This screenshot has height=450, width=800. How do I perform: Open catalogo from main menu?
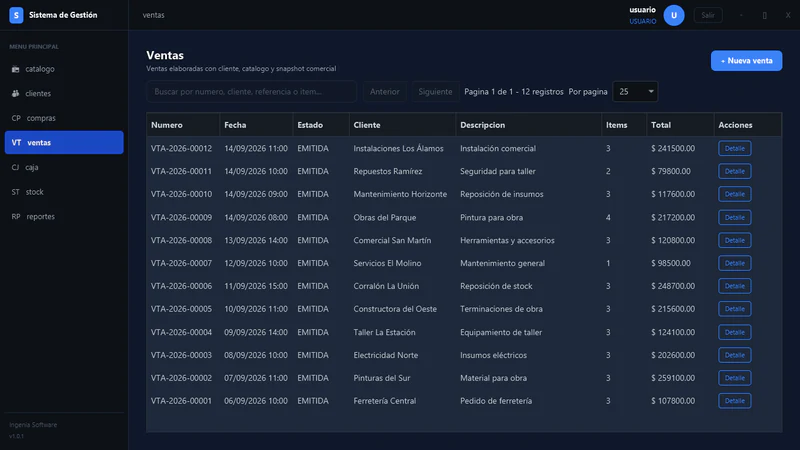[64, 69]
